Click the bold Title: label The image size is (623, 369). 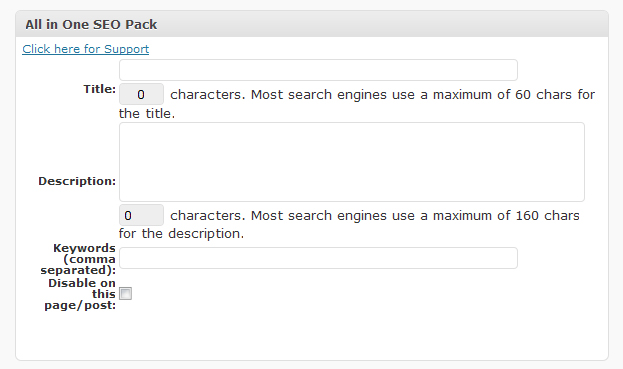(x=99, y=89)
